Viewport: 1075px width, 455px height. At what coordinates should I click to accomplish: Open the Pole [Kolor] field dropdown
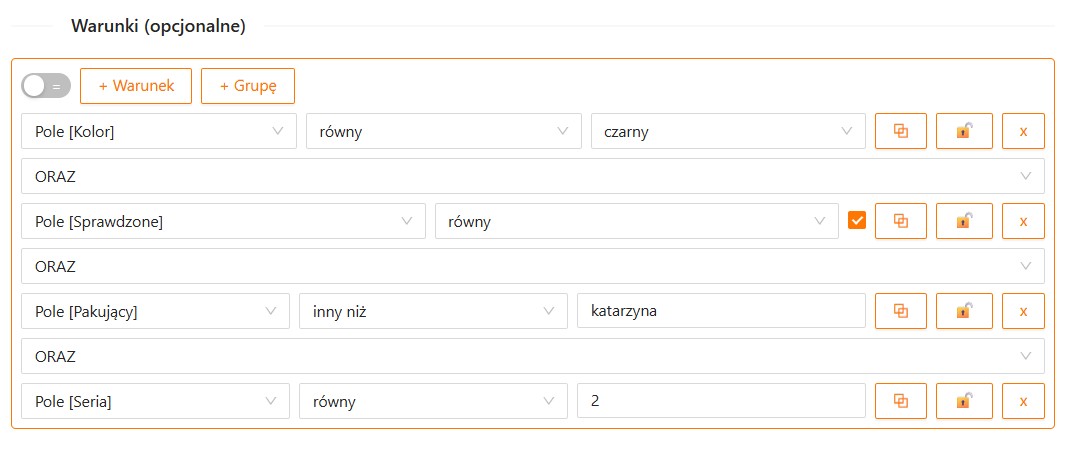pos(158,131)
